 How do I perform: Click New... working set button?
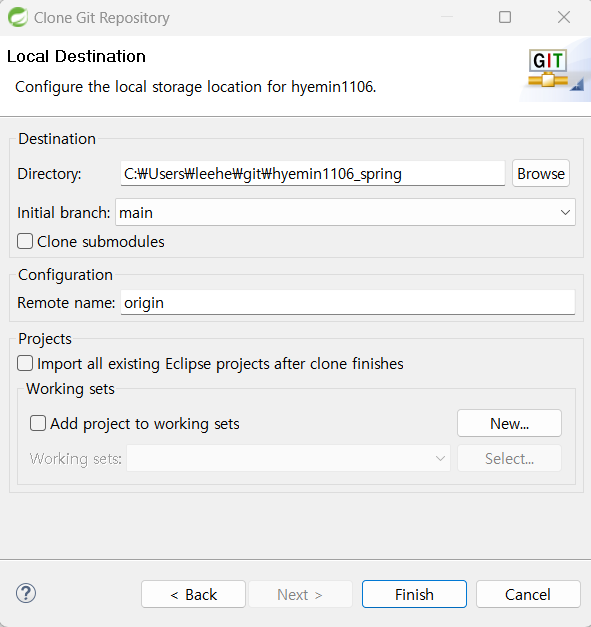[x=509, y=423]
